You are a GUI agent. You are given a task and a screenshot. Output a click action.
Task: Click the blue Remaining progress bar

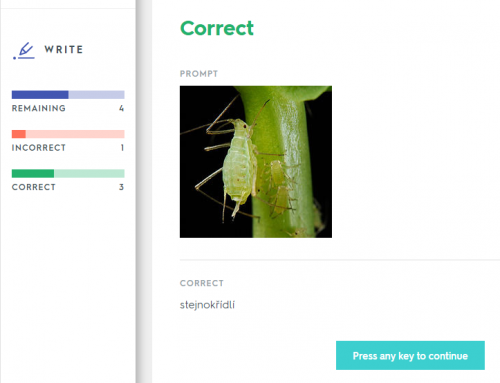pyautogui.click(x=68, y=95)
